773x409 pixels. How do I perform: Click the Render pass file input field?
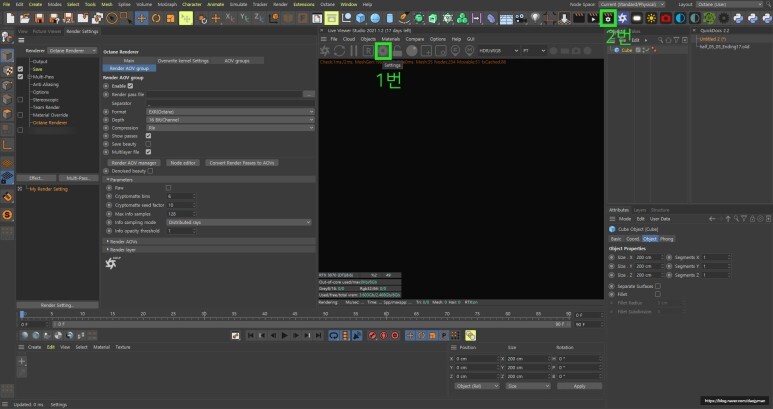coord(224,94)
